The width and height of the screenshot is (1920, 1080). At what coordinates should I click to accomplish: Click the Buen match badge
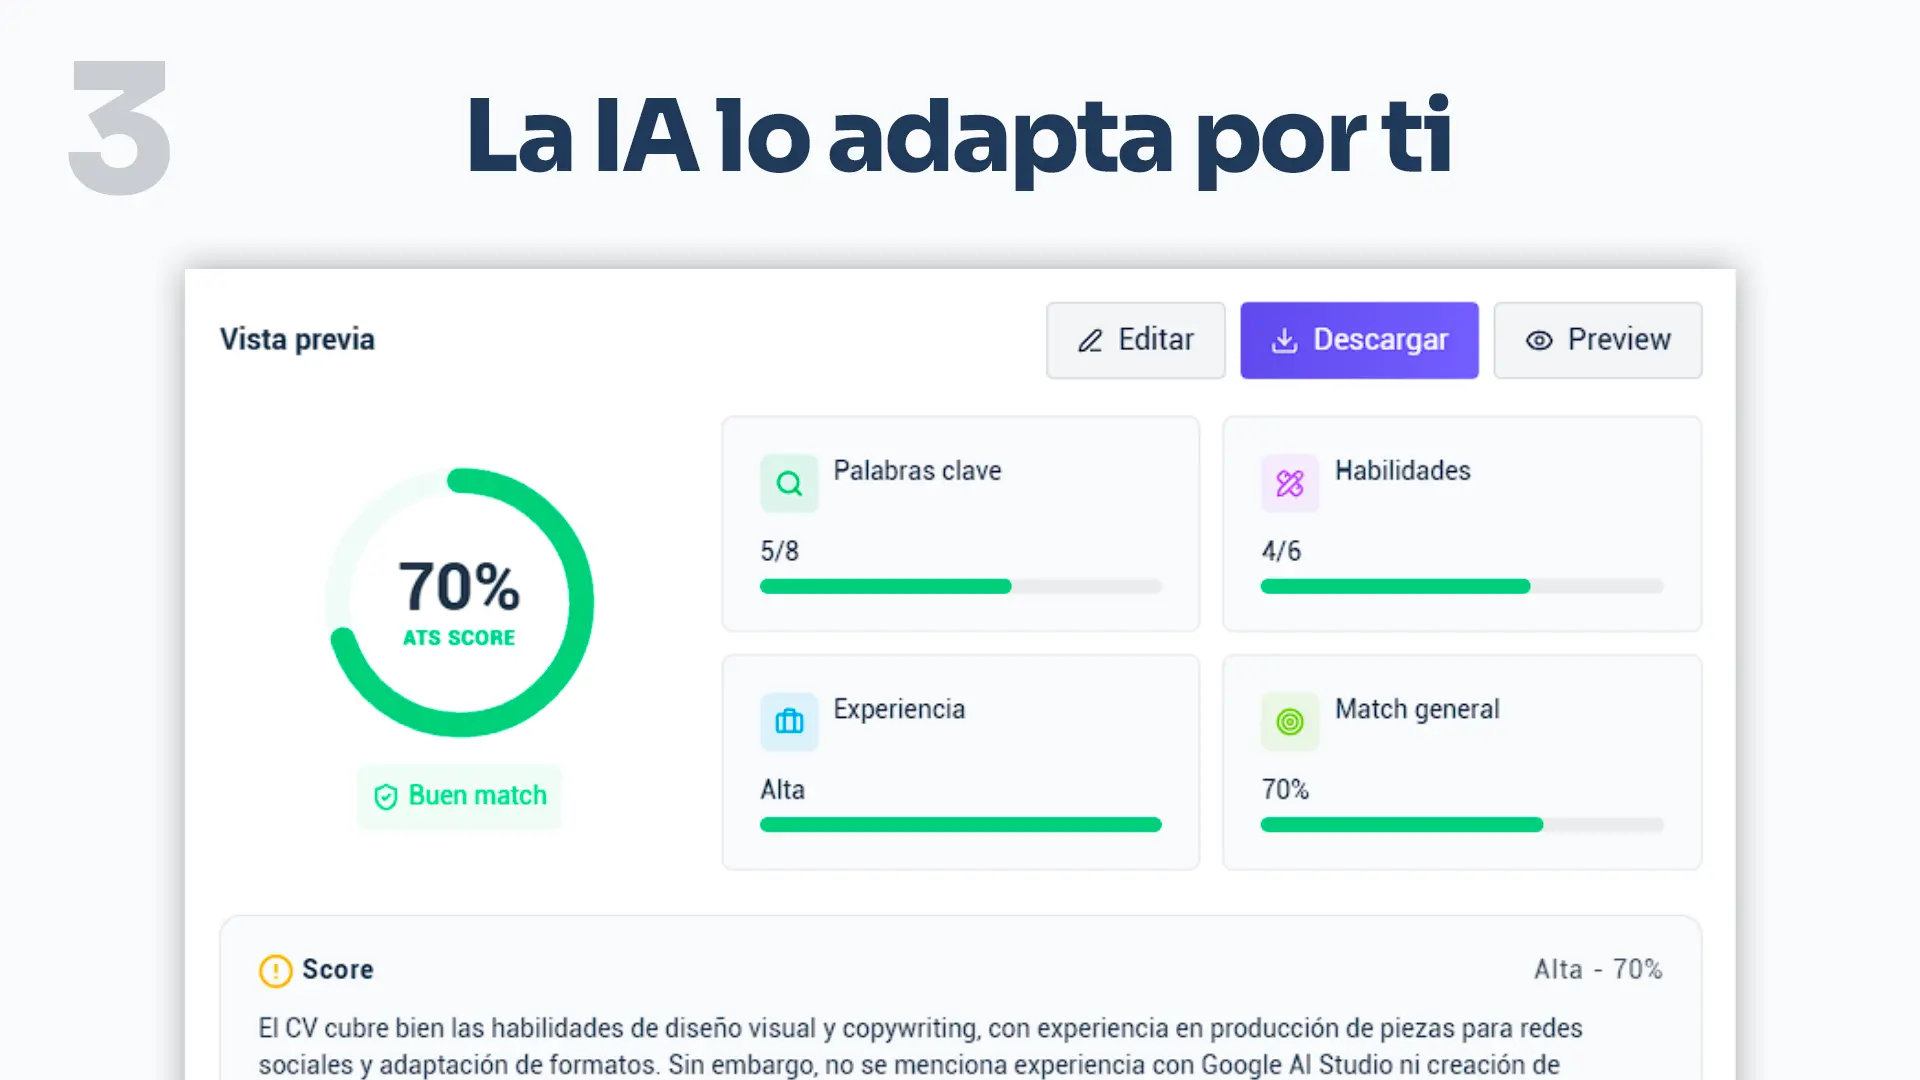click(460, 796)
